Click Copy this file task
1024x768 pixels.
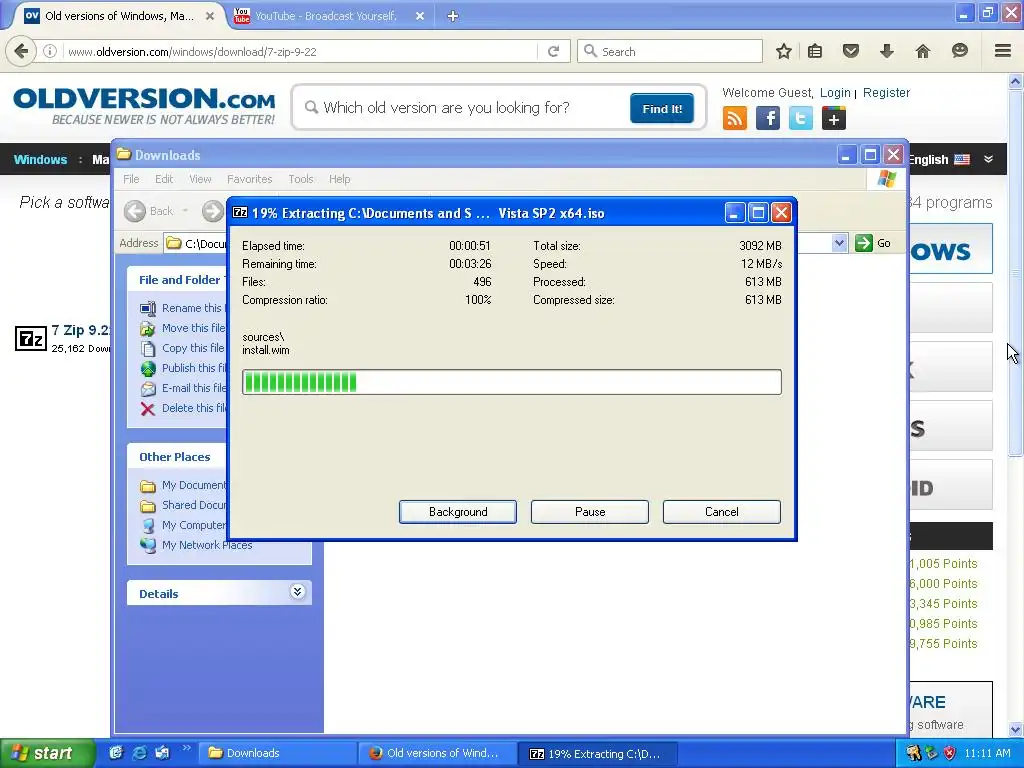tap(184, 348)
